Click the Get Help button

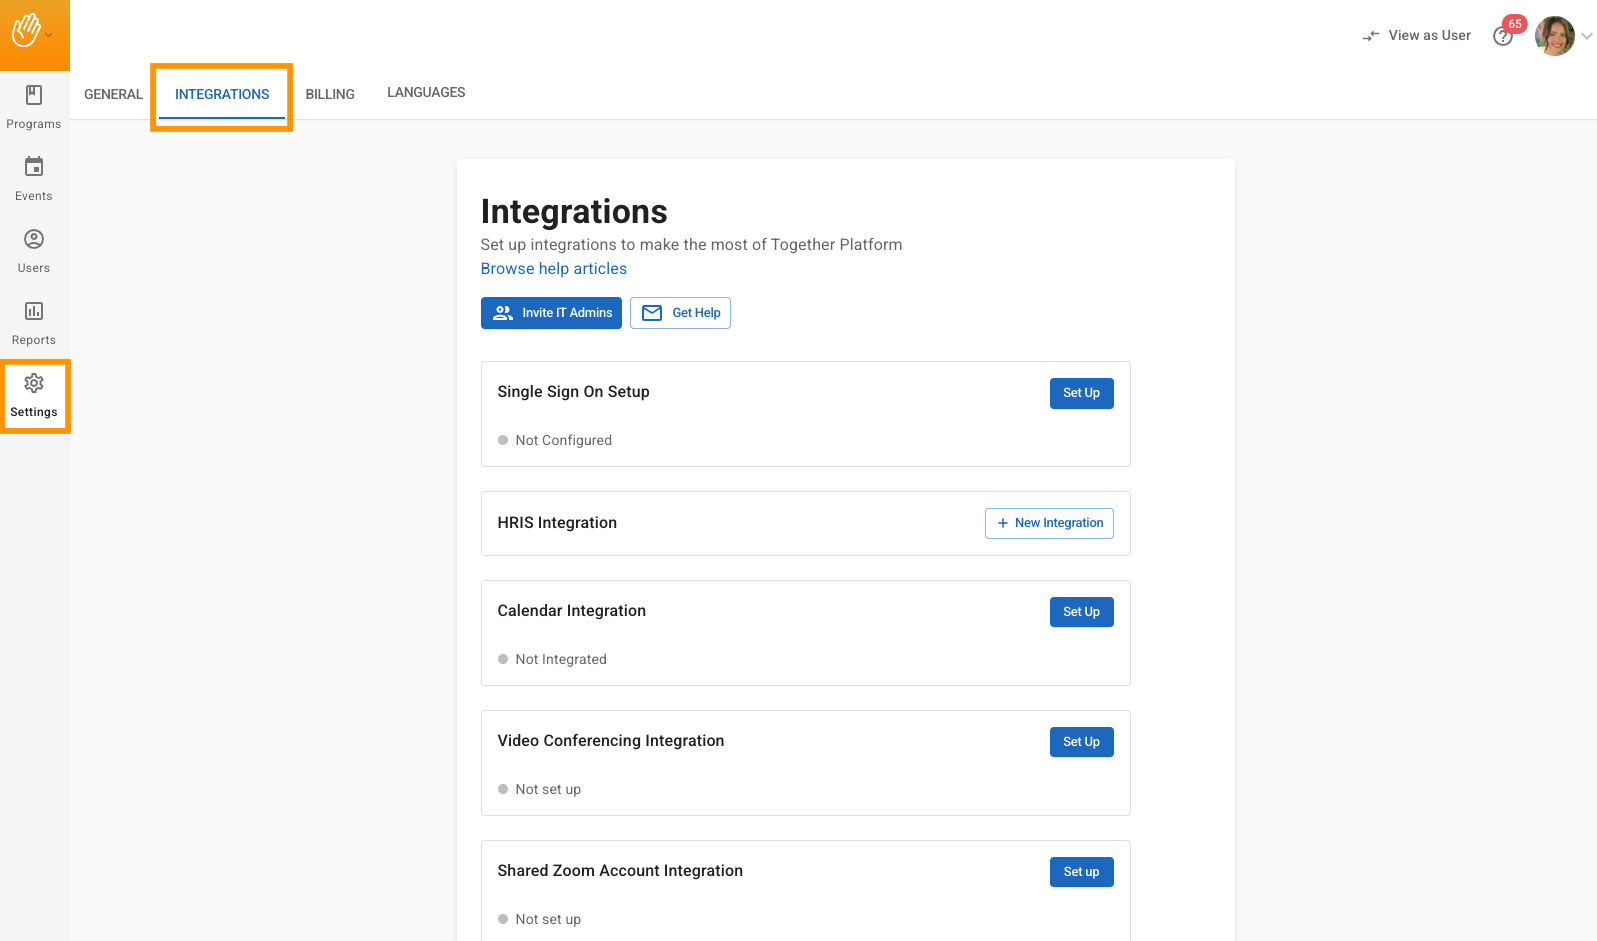tap(680, 313)
